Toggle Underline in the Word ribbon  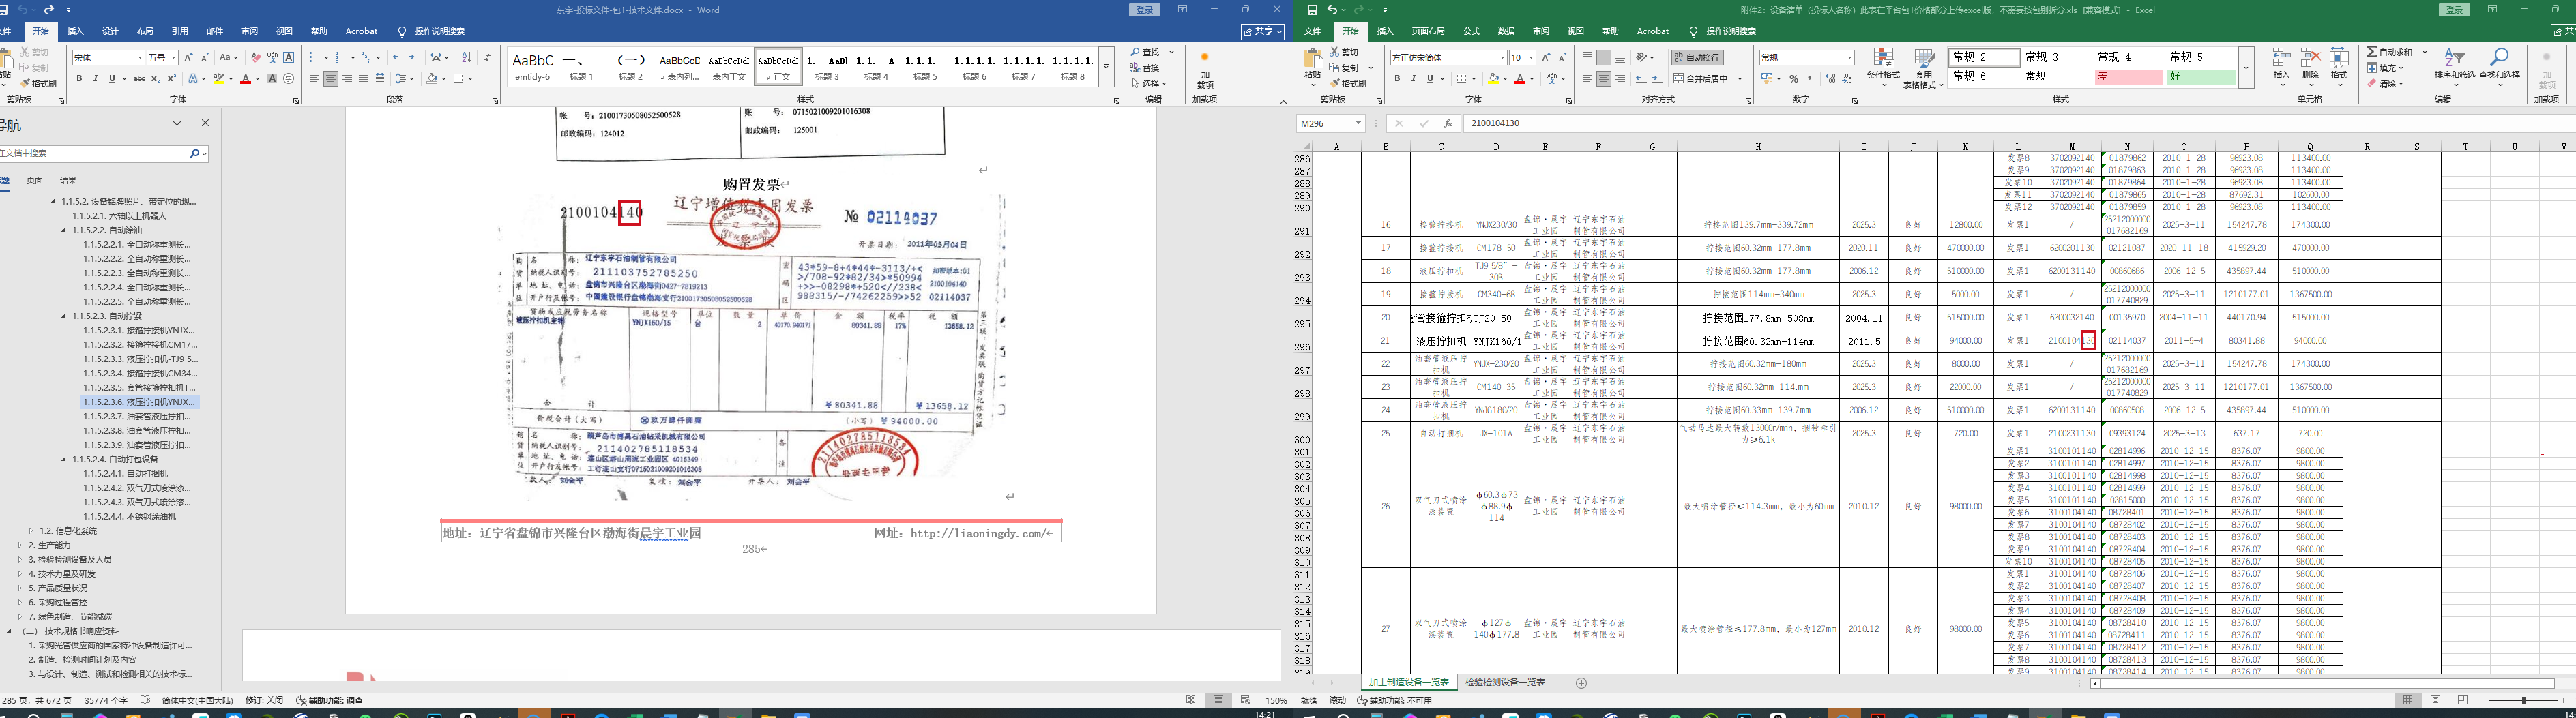[112, 78]
